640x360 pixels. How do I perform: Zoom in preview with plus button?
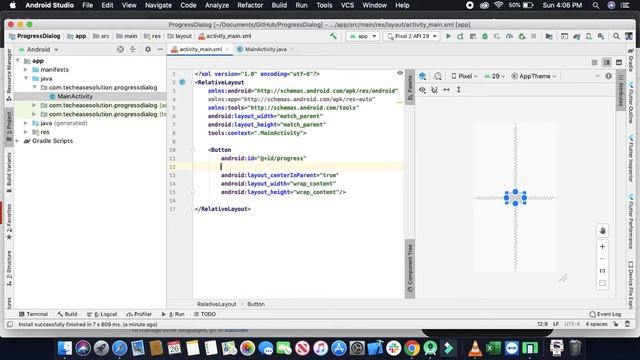click(602, 247)
